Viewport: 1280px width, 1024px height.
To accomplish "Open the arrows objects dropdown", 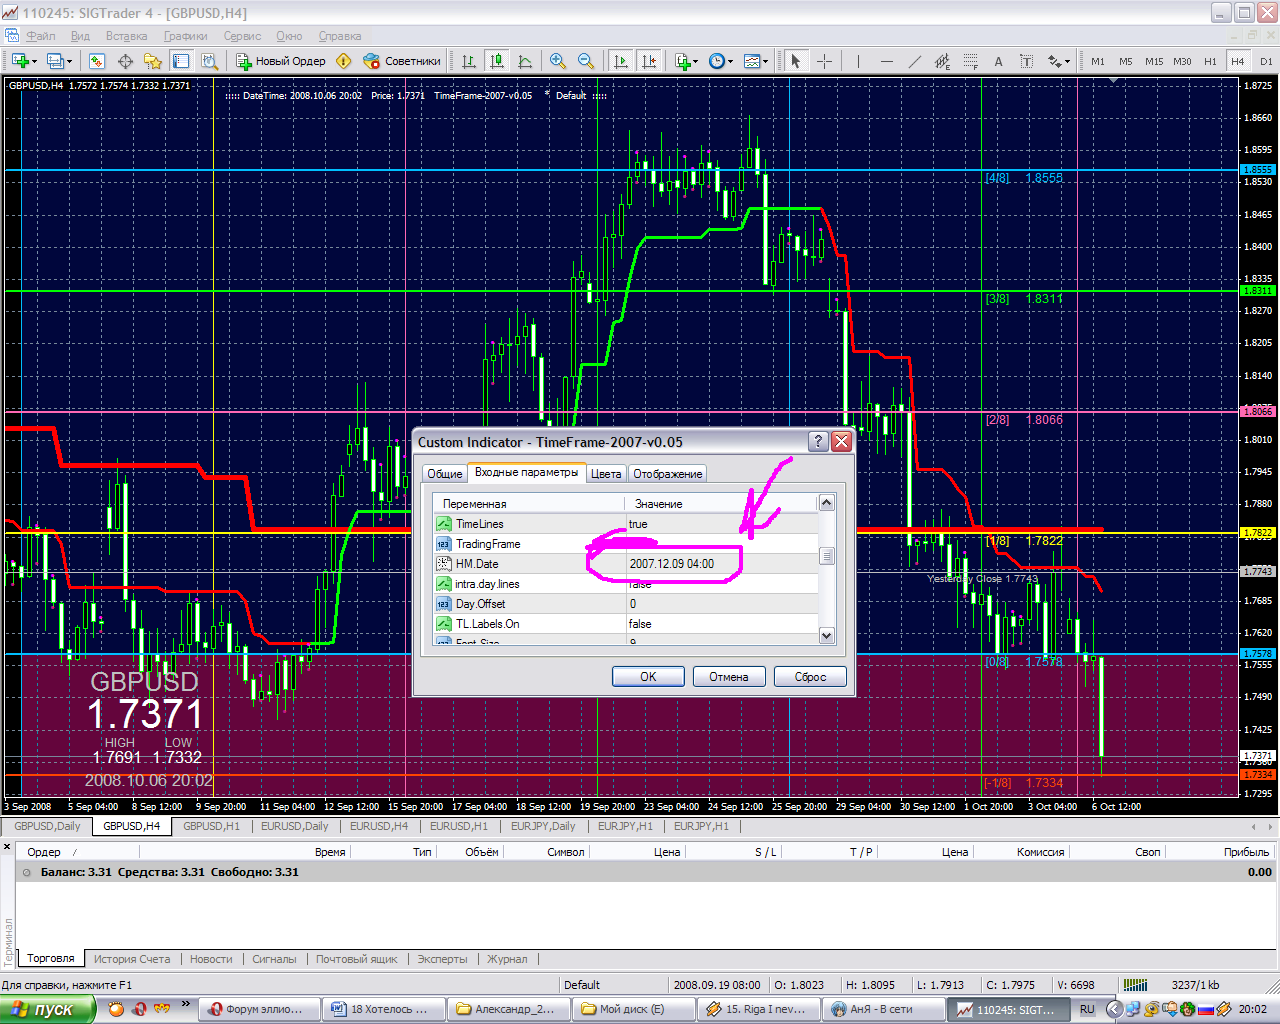I will click(x=1059, y=61).
